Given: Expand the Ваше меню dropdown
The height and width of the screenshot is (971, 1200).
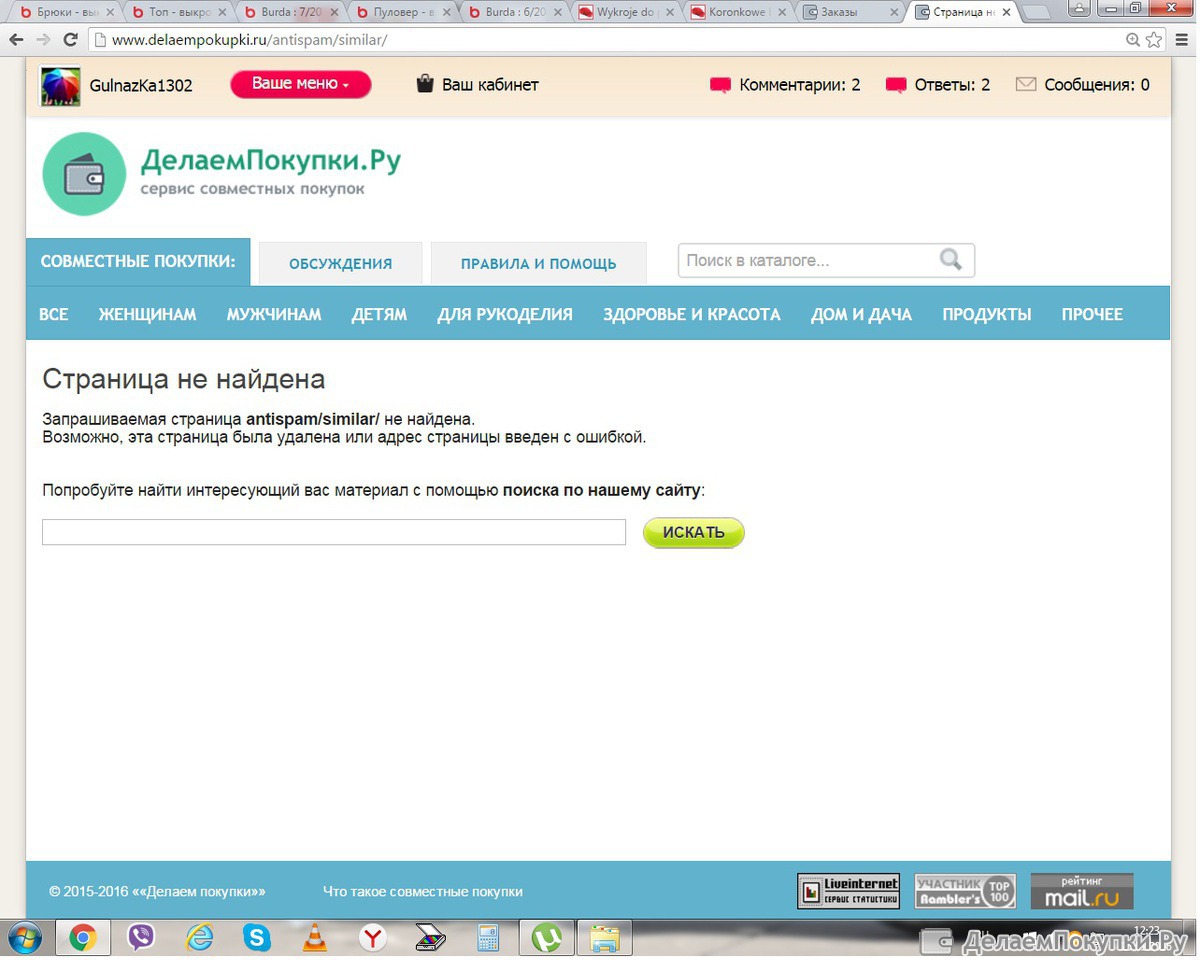Looking at the screenshot, I should click(x=301, y=84).
